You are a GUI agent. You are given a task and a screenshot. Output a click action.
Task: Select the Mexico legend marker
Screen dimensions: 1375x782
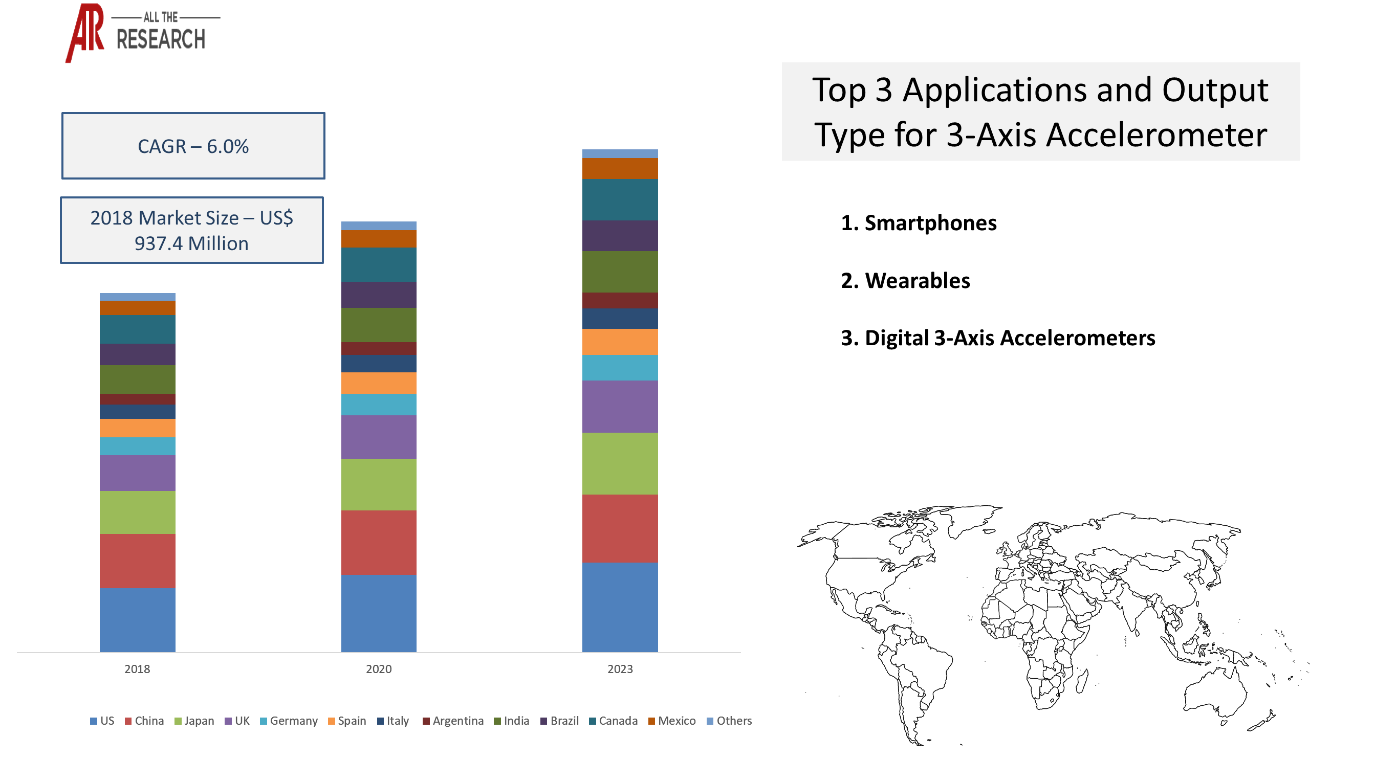(650, 720)
